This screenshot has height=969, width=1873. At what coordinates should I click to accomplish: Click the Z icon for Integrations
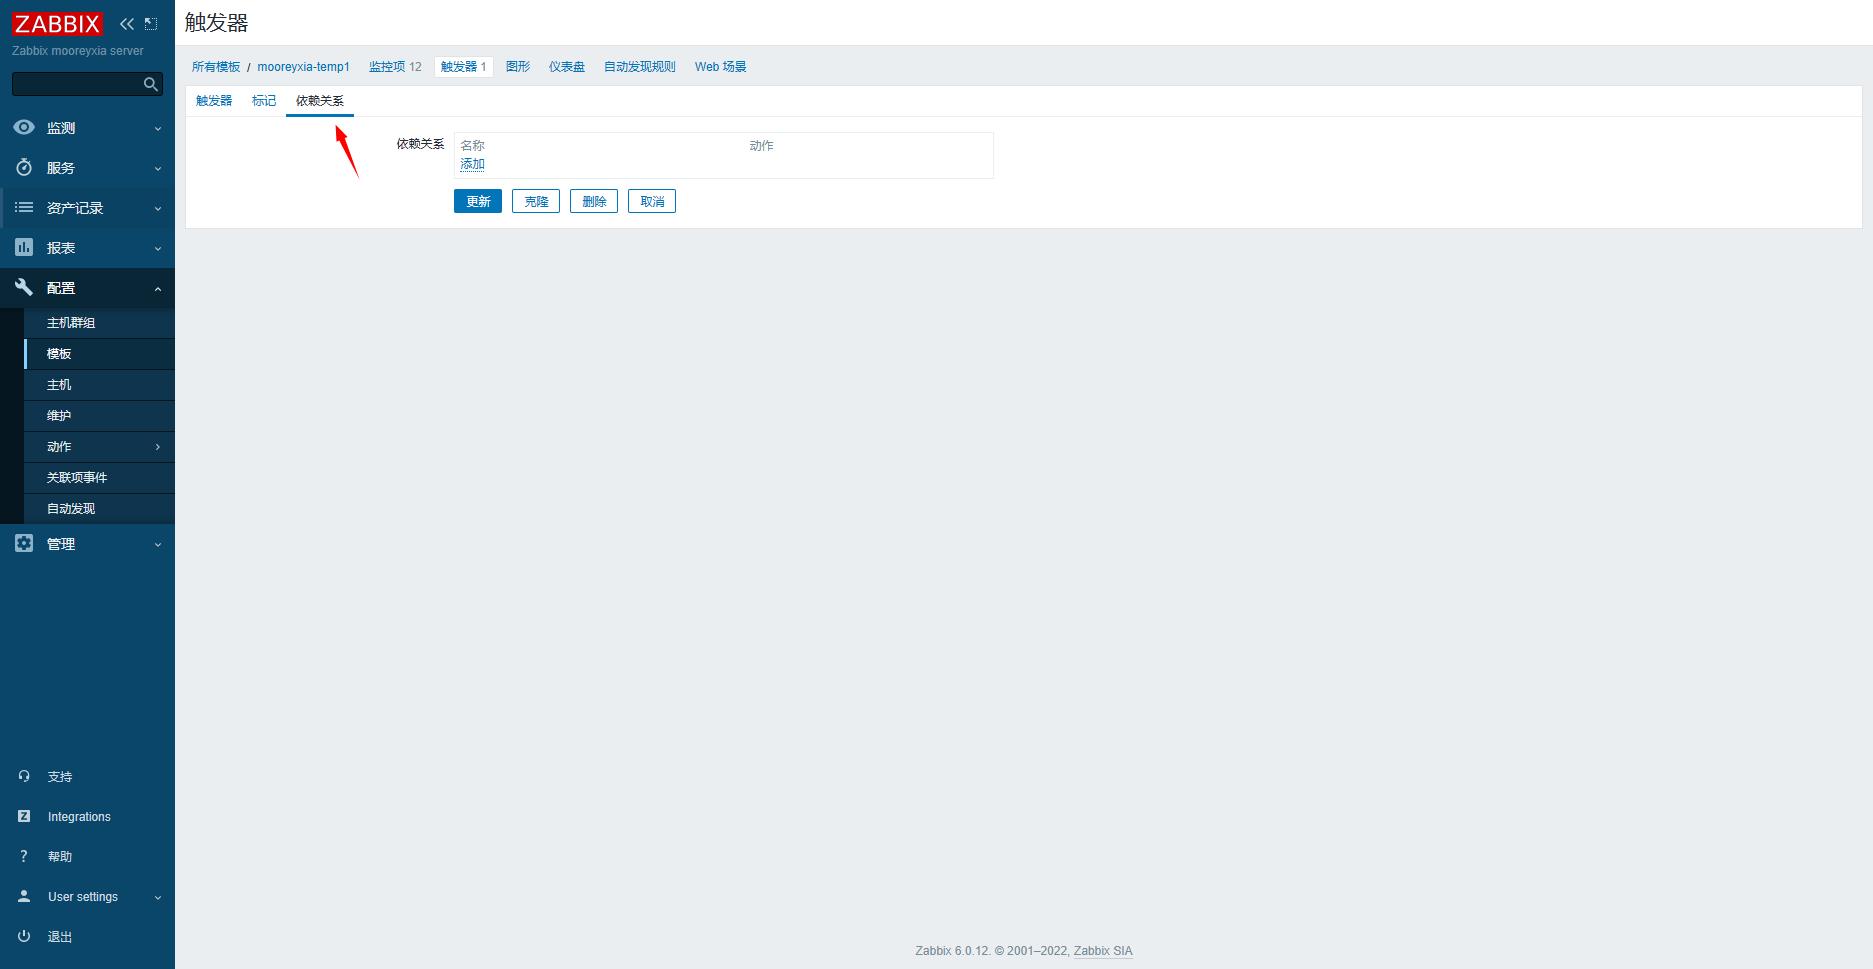(24, 817)
